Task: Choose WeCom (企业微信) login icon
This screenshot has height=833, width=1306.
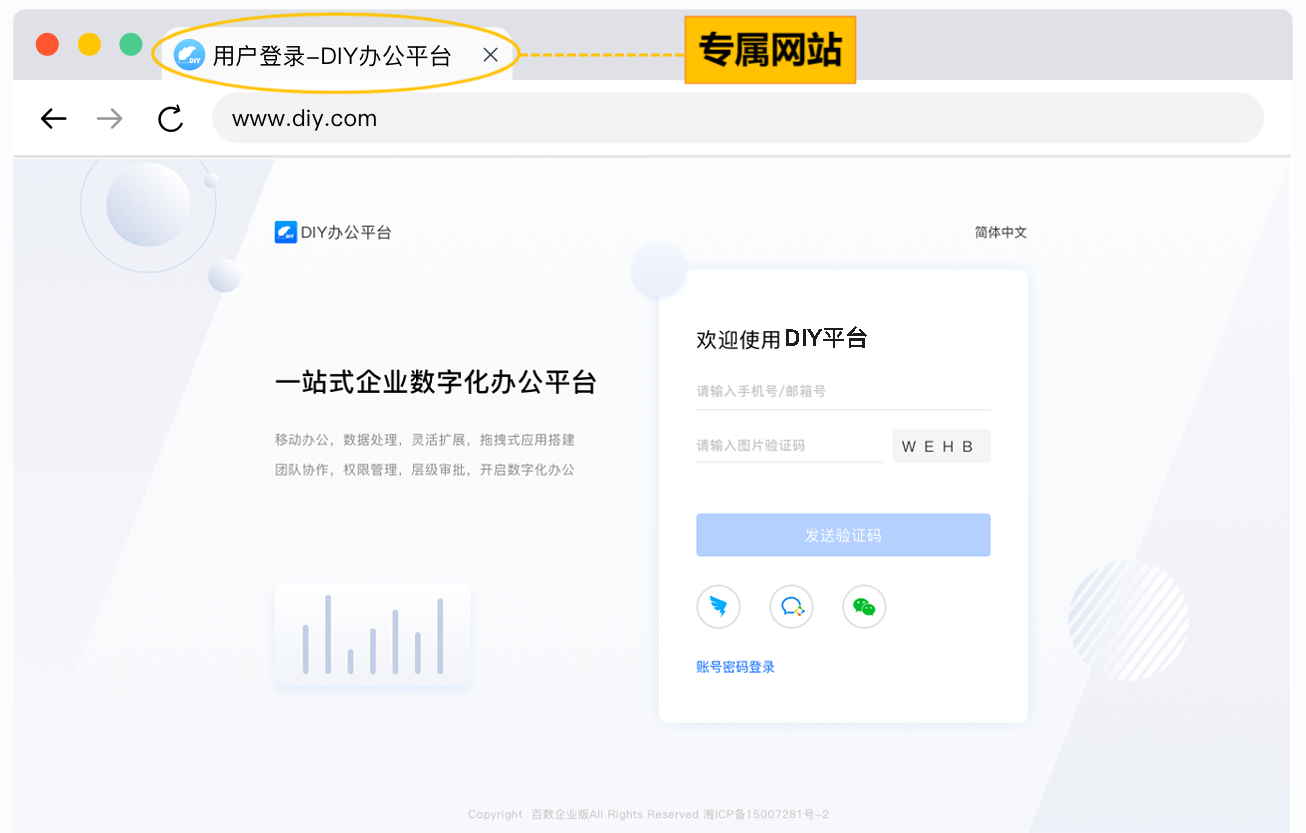Action: pyautogui.click(x=791, y=607)
